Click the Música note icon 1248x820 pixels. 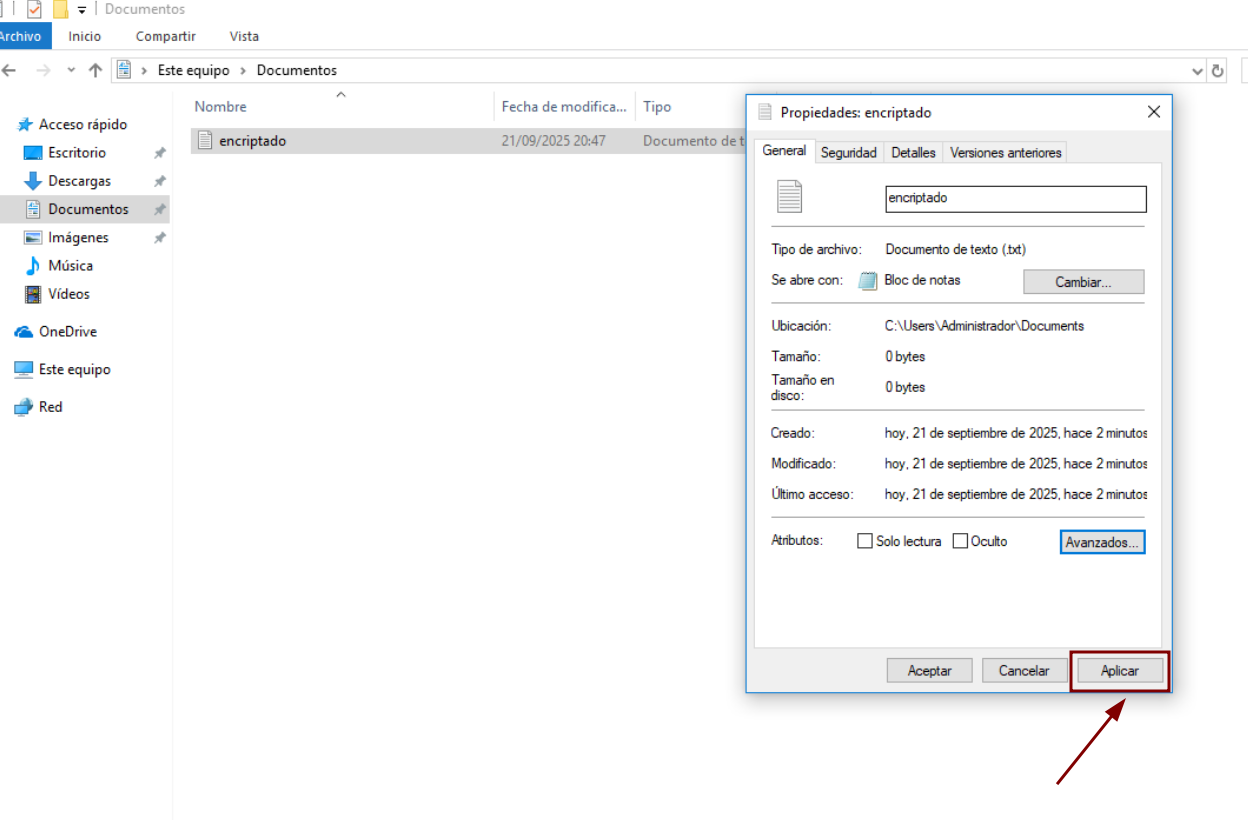click(x=33, y=265)
